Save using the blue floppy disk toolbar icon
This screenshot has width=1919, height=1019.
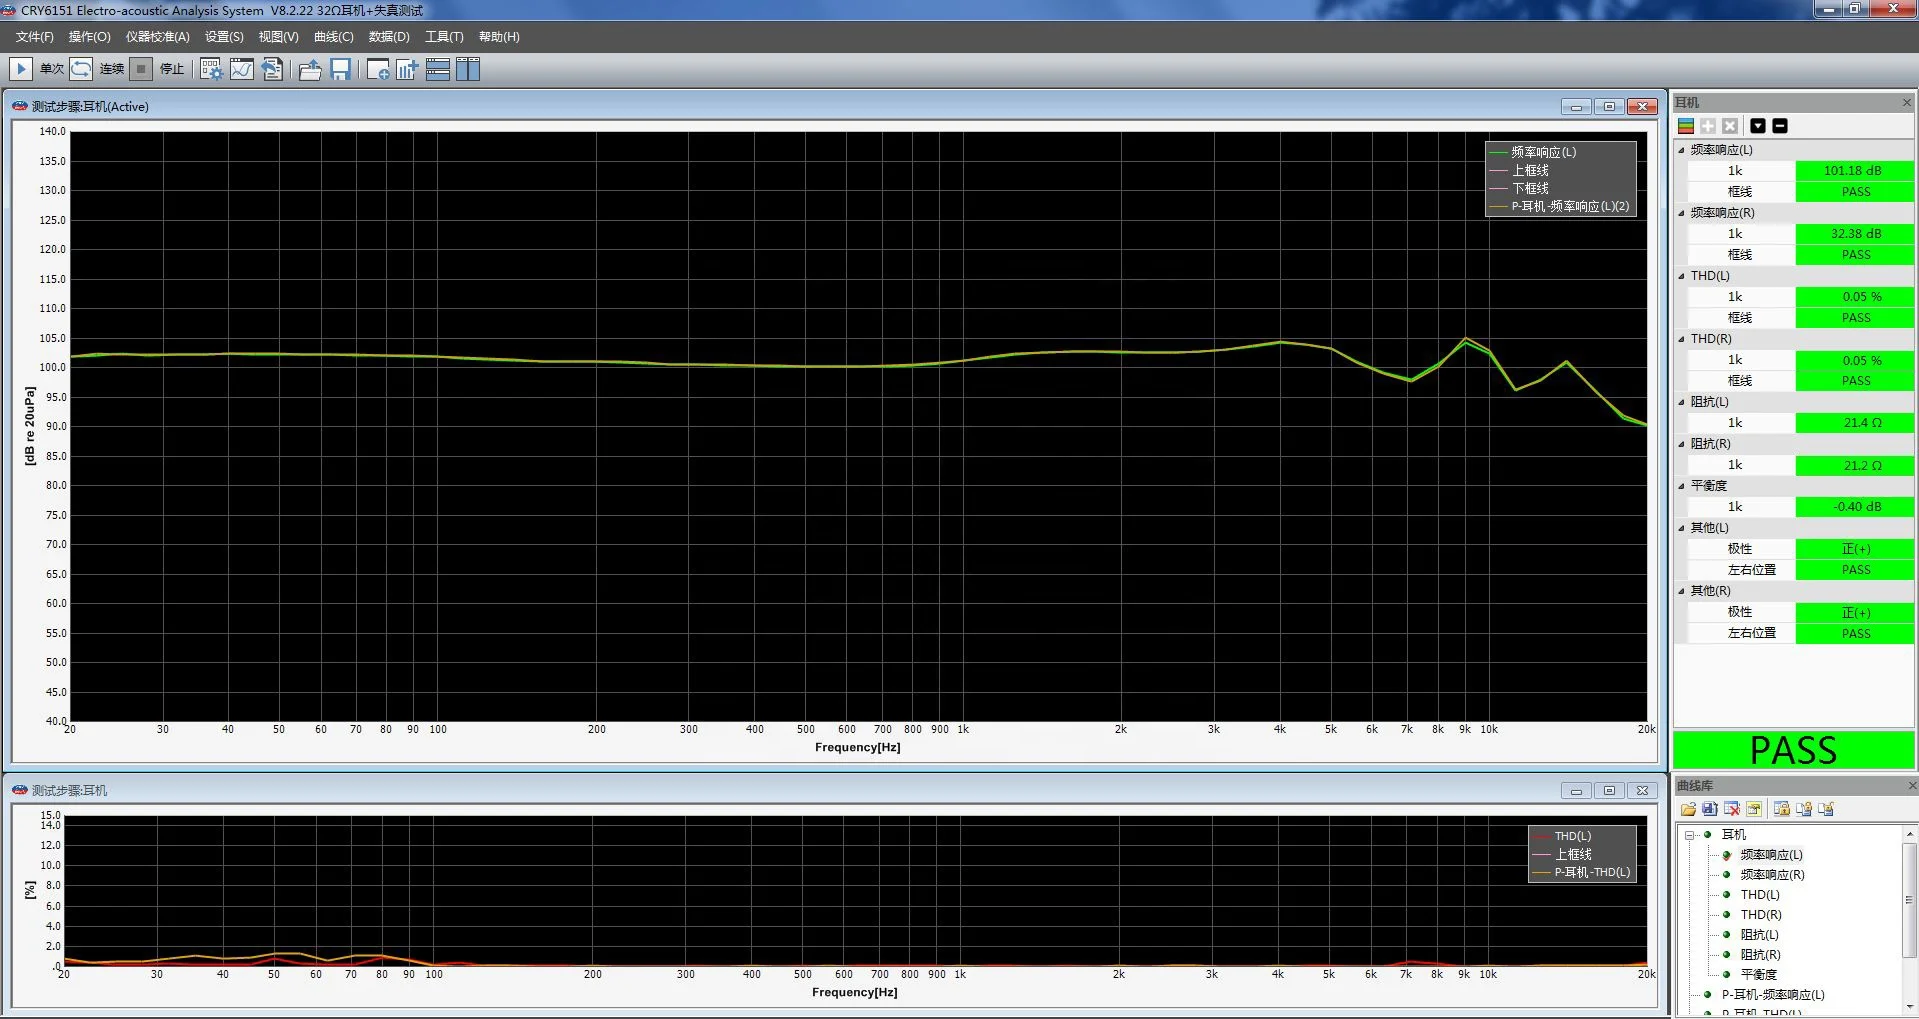(x=340, y=69)
